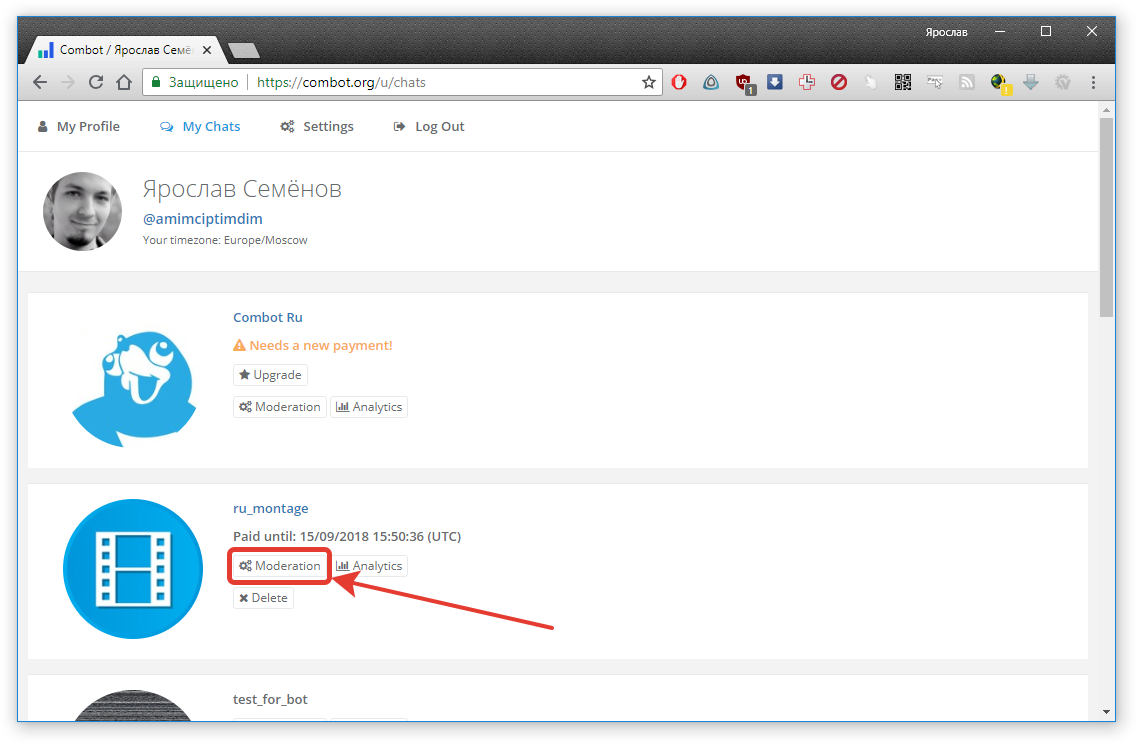Image resolution: width=1137 pixels, height=744 pixels.
Task: Click the green padlock secure icon
Action: point(155,82)
